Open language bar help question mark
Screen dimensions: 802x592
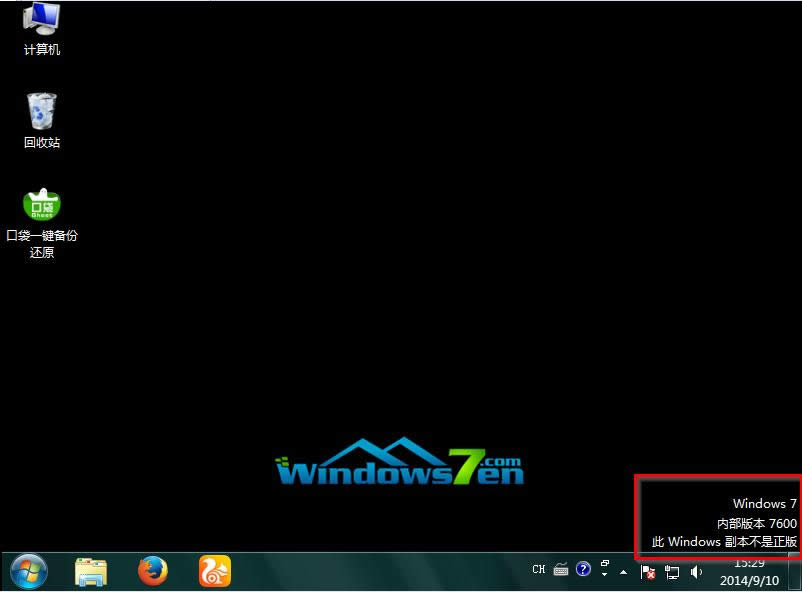tap(583, 569)
